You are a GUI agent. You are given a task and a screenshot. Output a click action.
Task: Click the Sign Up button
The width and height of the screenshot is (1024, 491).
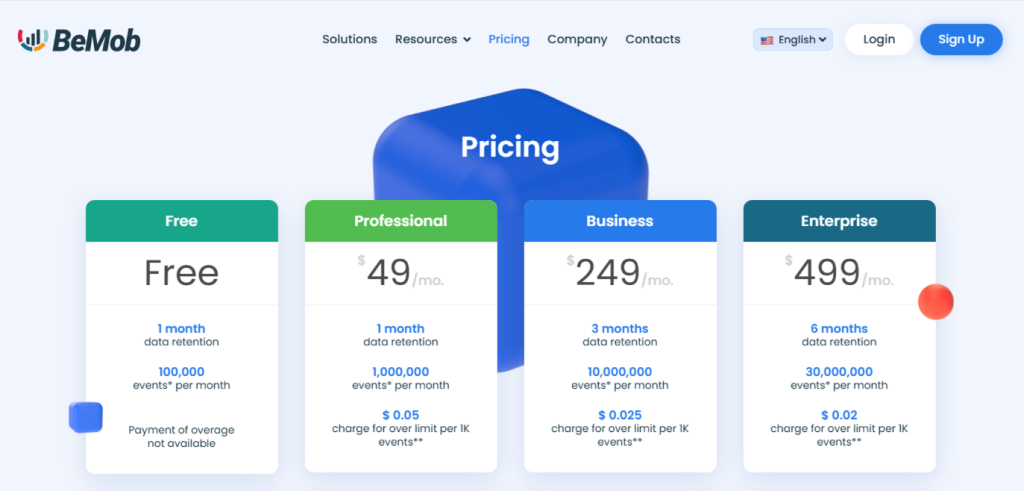[961, 39]
